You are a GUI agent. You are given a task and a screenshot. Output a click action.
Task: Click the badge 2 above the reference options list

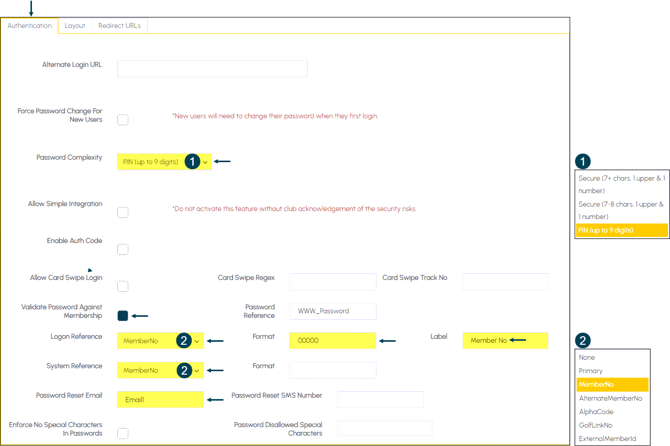pos(583,340)
